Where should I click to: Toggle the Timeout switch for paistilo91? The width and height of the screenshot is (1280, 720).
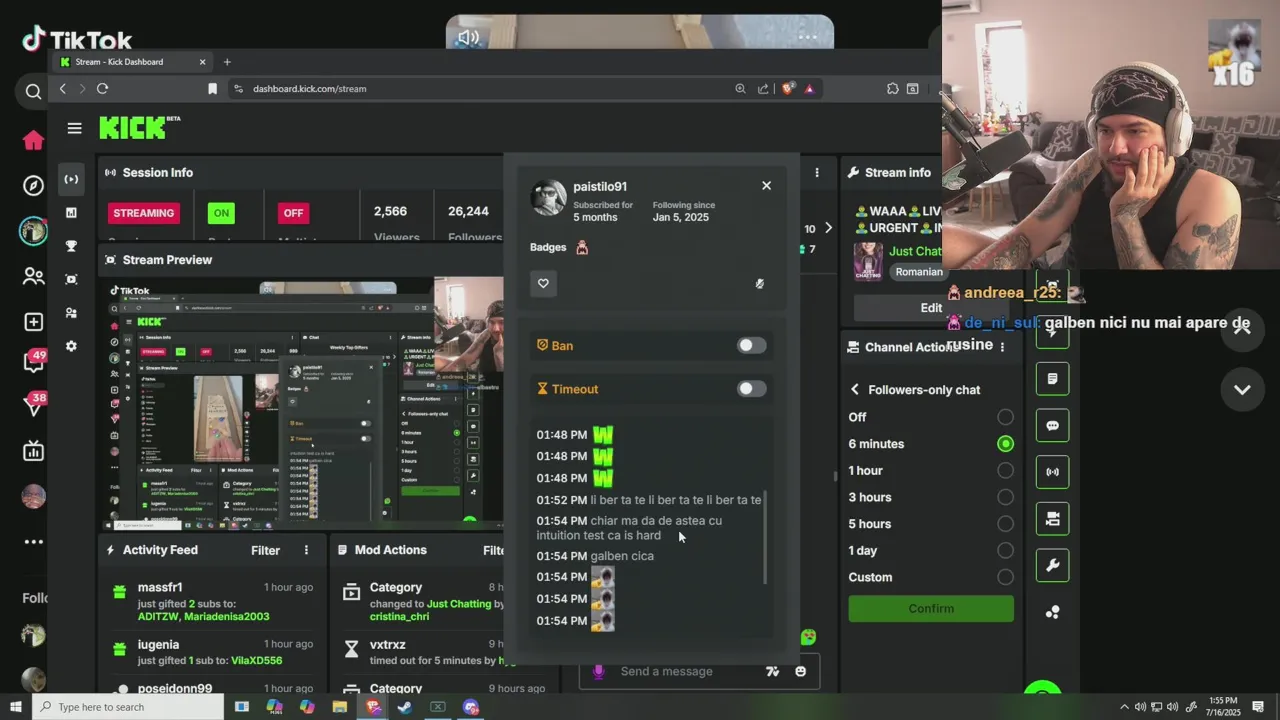click(x=751, y=389)
